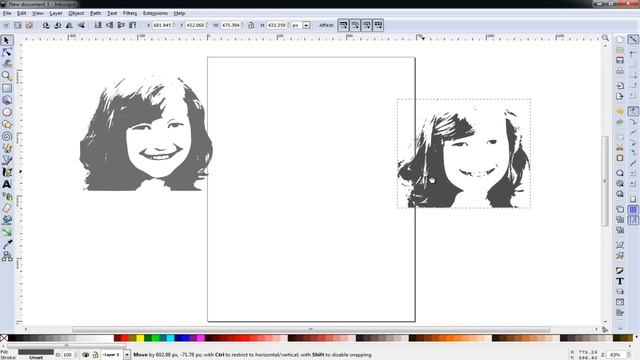Click Rotate selection 90° counter-clockwise

click(46, 25)
